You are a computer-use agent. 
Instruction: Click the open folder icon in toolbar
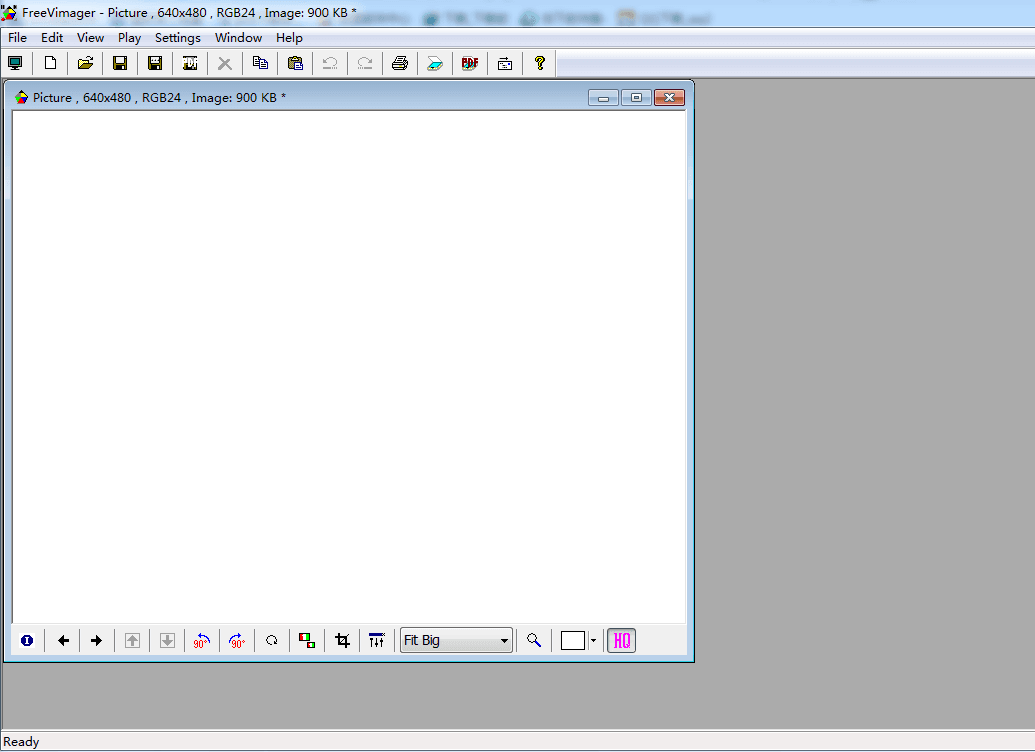coord(85,63)
